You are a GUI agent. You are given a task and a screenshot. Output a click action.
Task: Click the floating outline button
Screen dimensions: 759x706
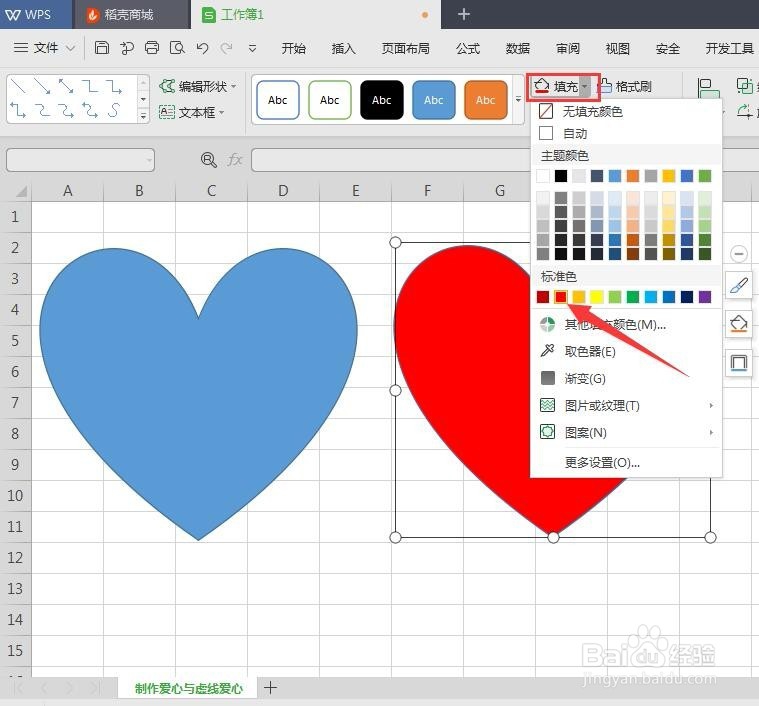(739, 363)
